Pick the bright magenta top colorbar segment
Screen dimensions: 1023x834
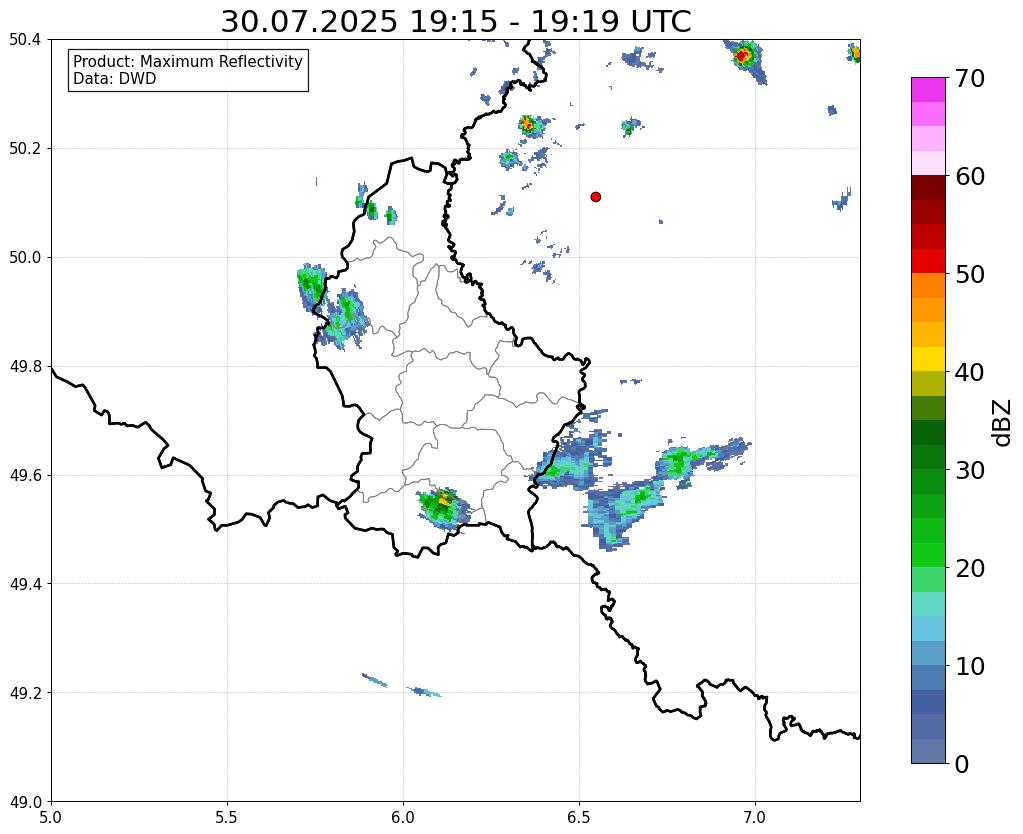tap(928, 90)
